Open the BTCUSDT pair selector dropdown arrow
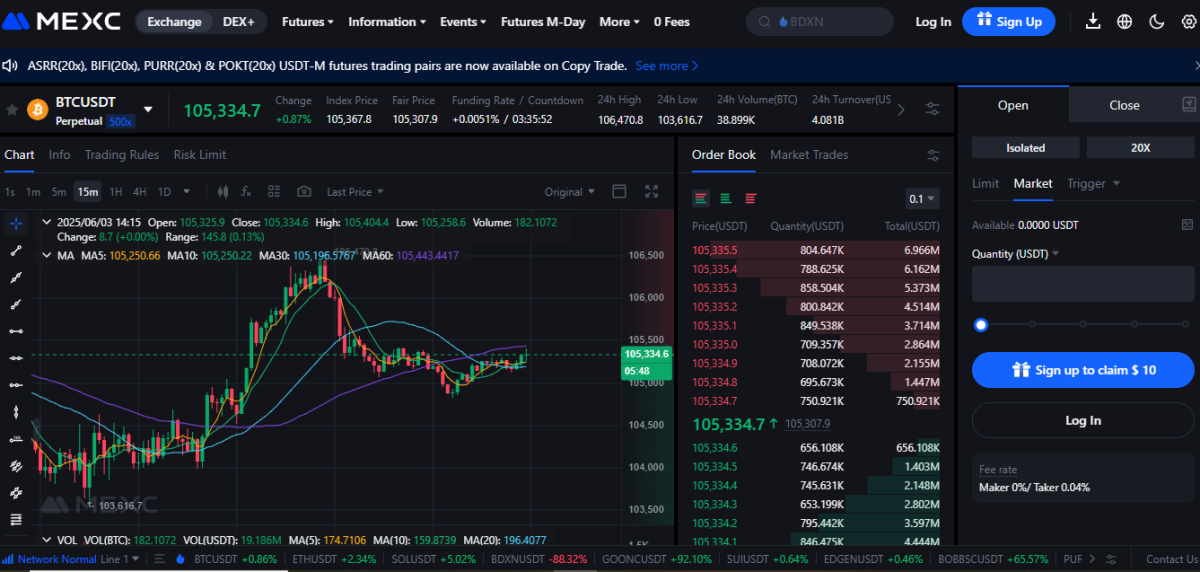 [x=148, y=109]
